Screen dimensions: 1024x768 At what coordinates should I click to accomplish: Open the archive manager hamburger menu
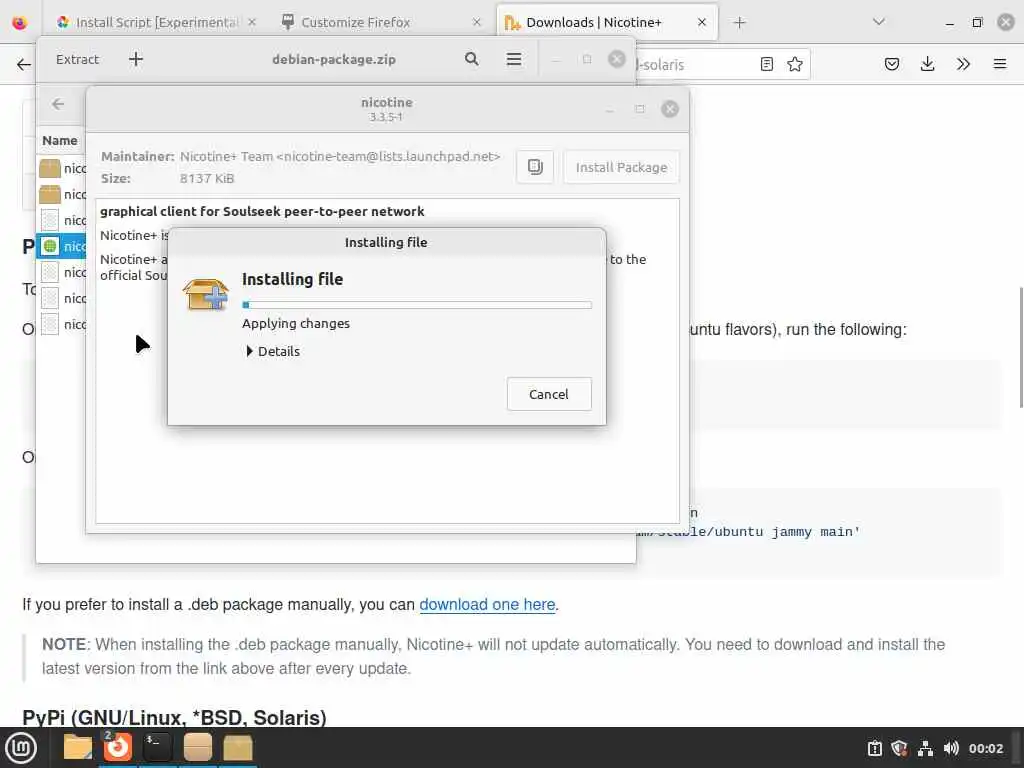514,59
